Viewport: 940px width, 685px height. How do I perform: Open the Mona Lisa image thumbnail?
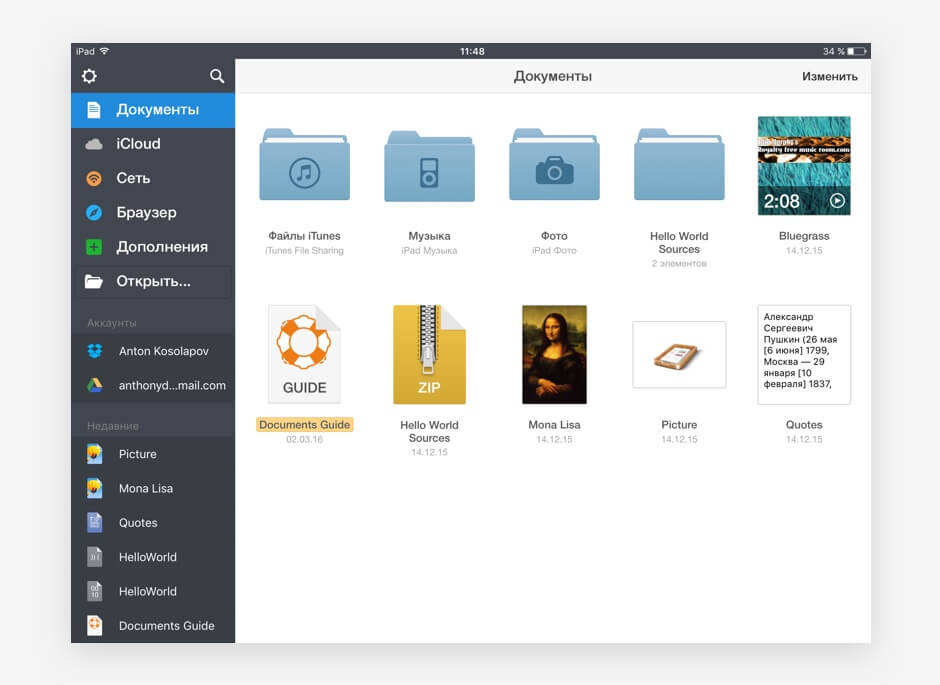tap(554, 355)
